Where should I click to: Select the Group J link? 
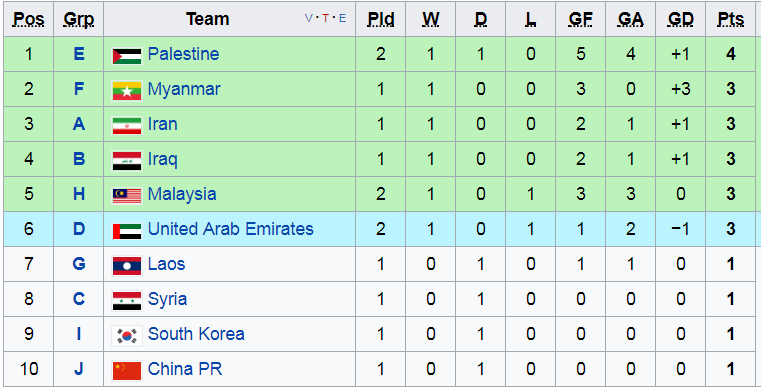pos(79,369)
